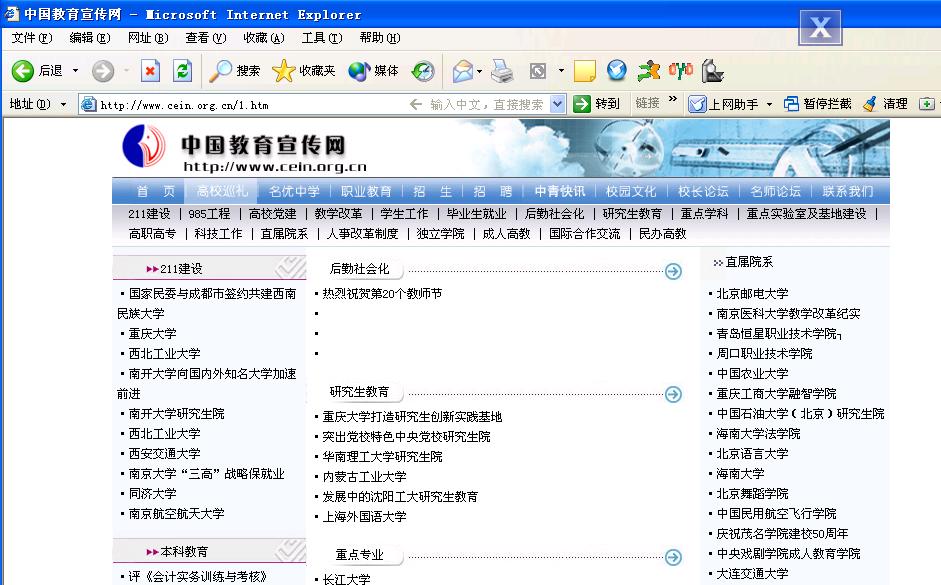The width and height of the screenshot is (941, 585).
Task: Expand the 链接 links chevron
Action: (673, 98)
